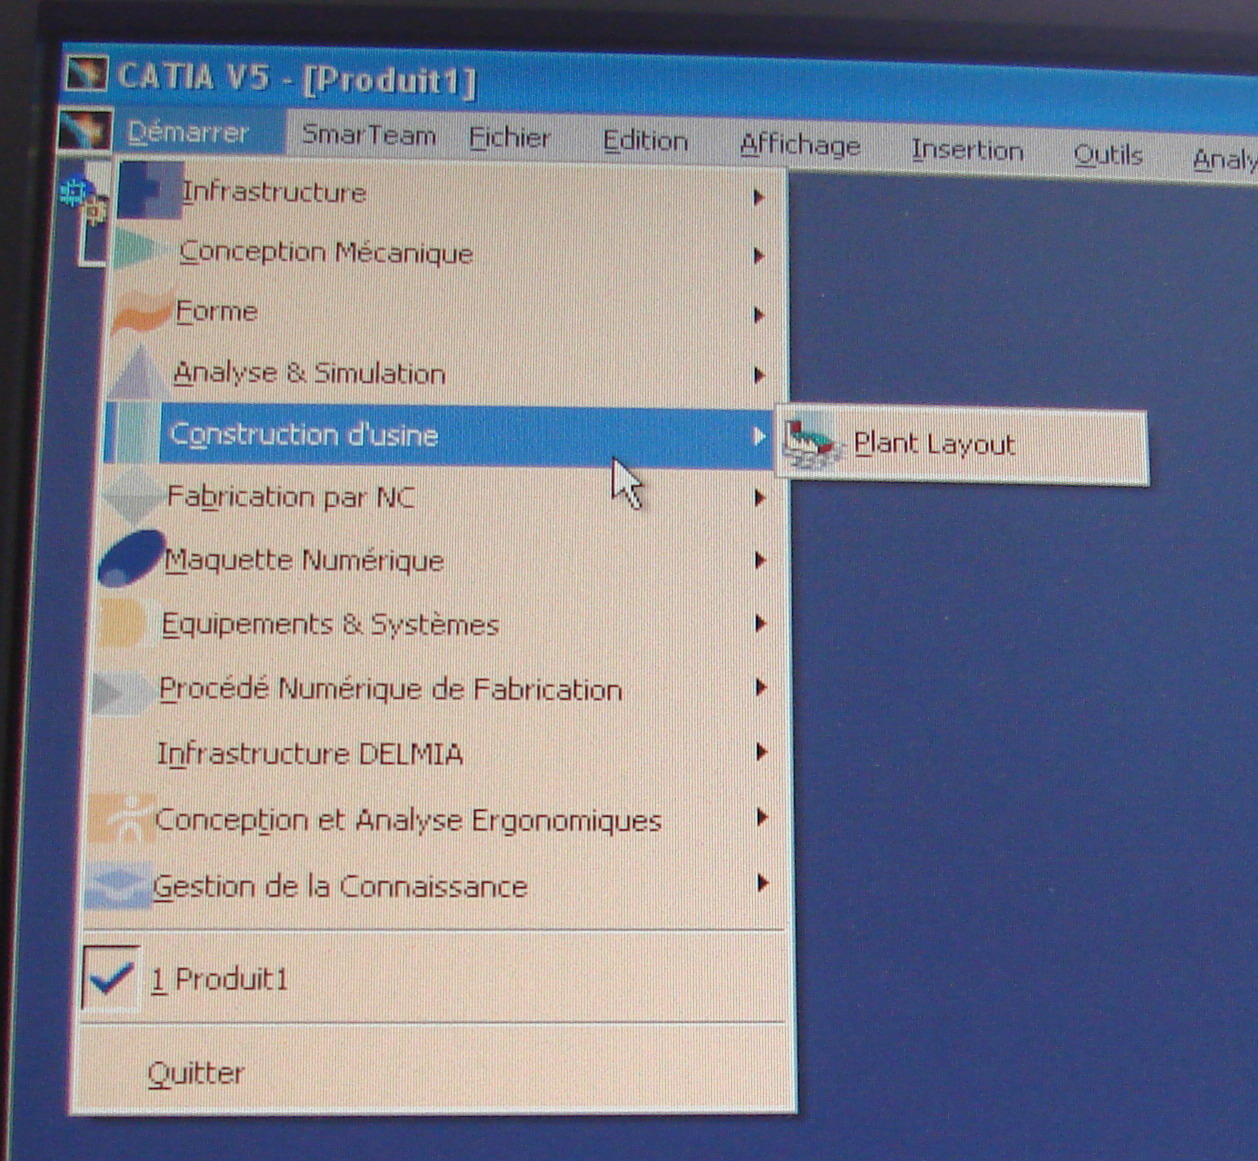
Task: Select Plant Layout from the submenu
Action: pyautogui.click(x=933, y=444)
